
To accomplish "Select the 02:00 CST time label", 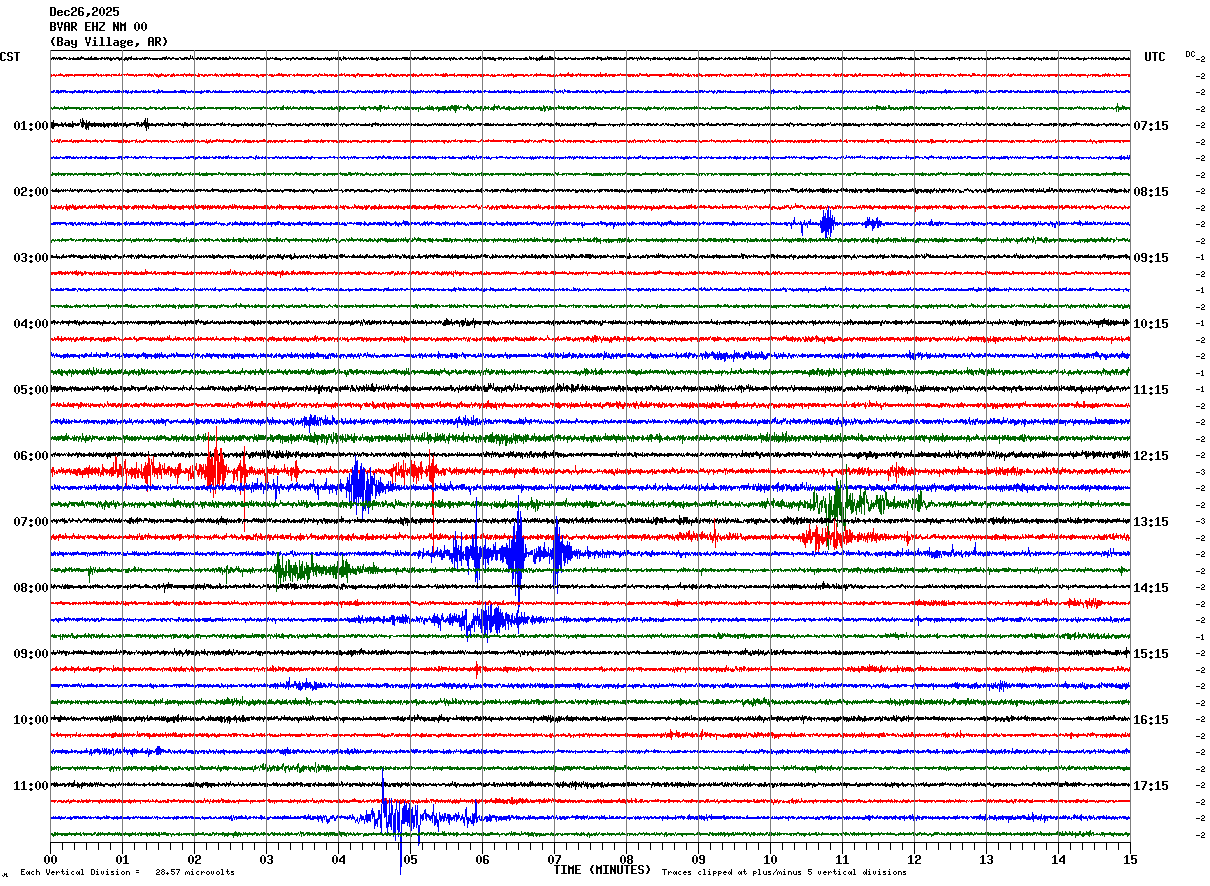I will point(31,192).
